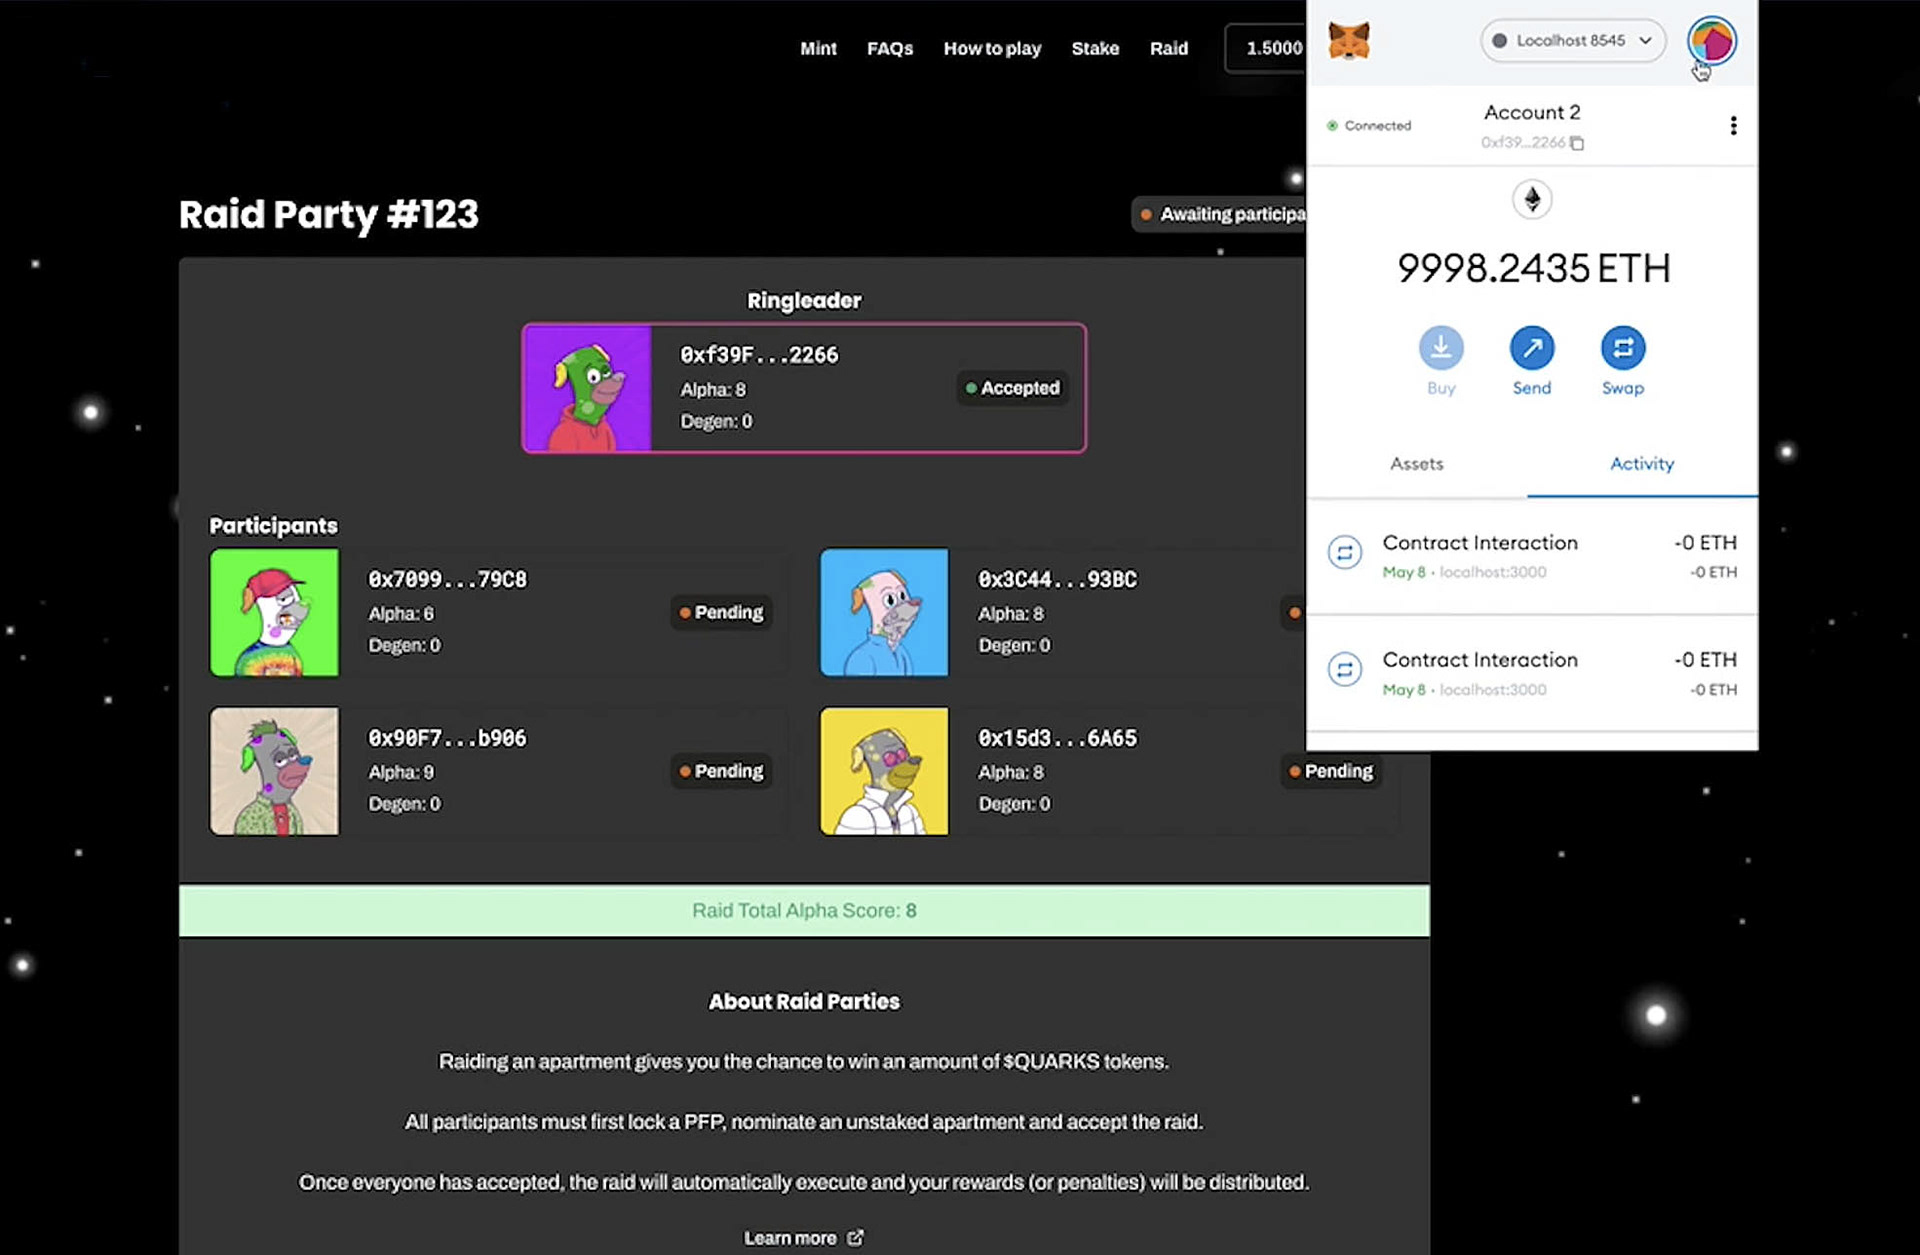Image resolution: width=1920 pixels, height=1255 pixels.
Task: Open the MetaMask account avatar menu
Action: [1711, 41]
